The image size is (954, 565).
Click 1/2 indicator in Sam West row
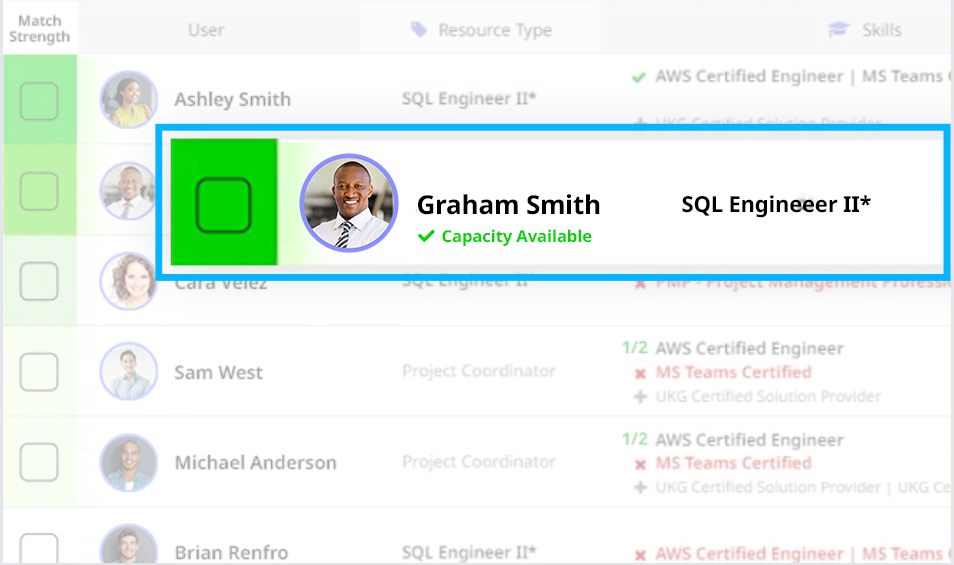coord(635,347)
